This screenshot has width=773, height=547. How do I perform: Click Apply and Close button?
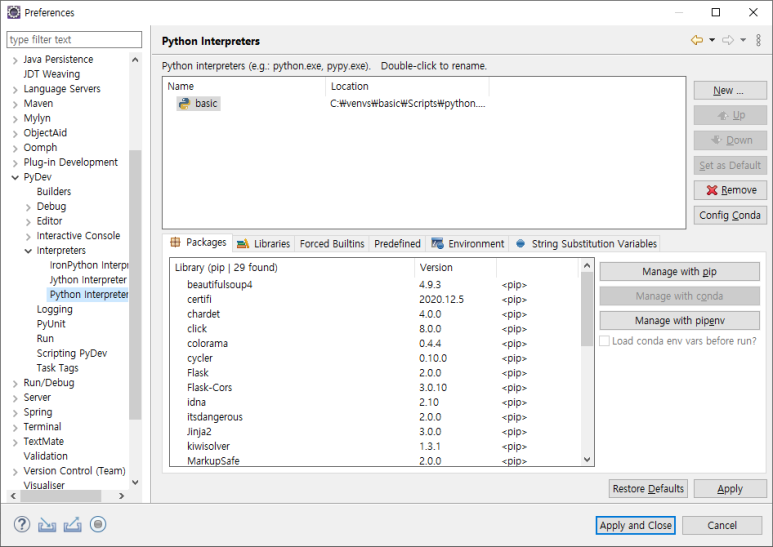click(635, 525)
